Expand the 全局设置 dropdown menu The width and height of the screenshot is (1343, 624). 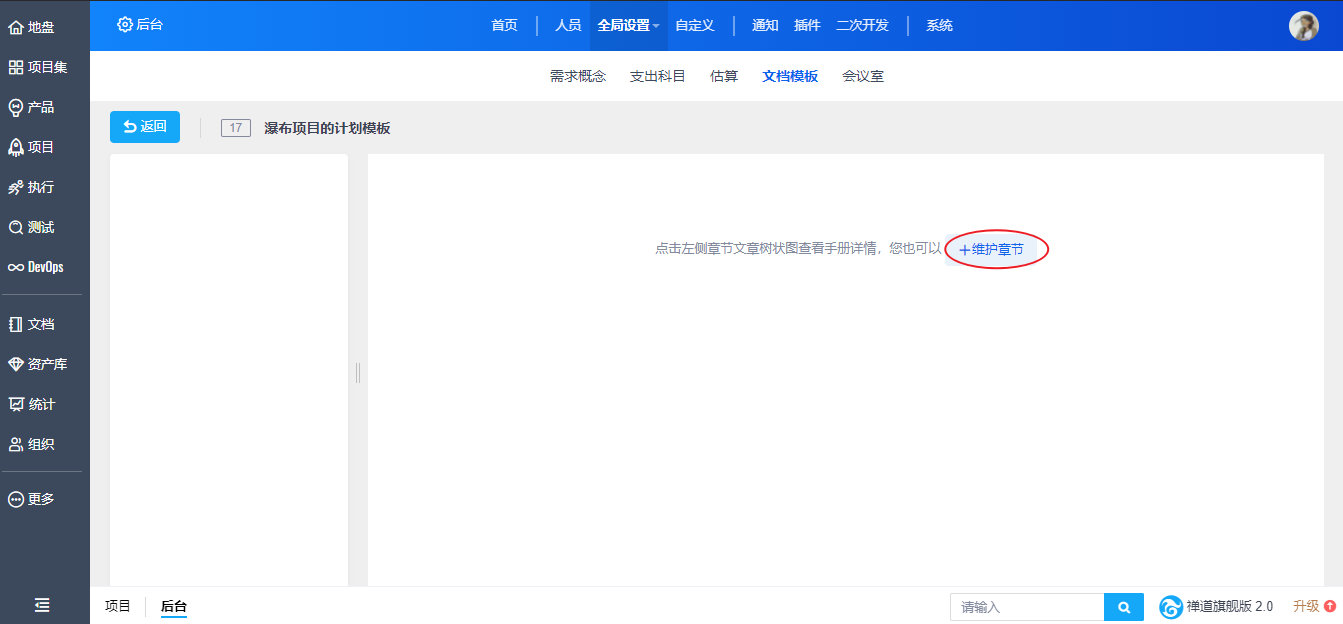tap(628, 25)
